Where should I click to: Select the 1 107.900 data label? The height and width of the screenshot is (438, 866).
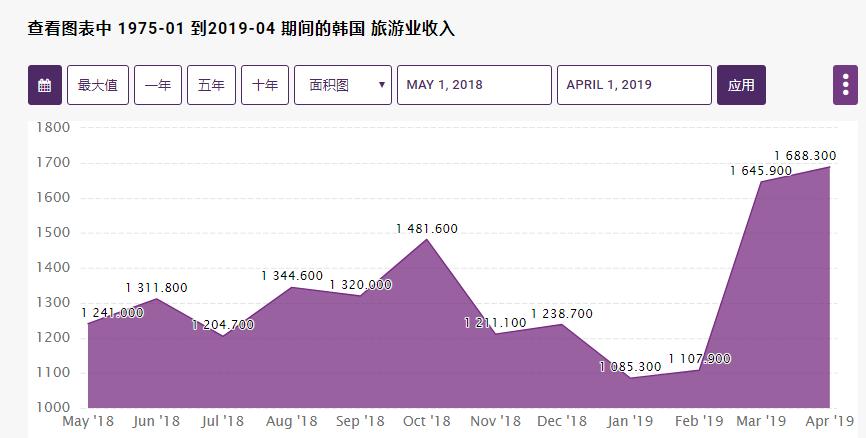[x=699, y=359]
